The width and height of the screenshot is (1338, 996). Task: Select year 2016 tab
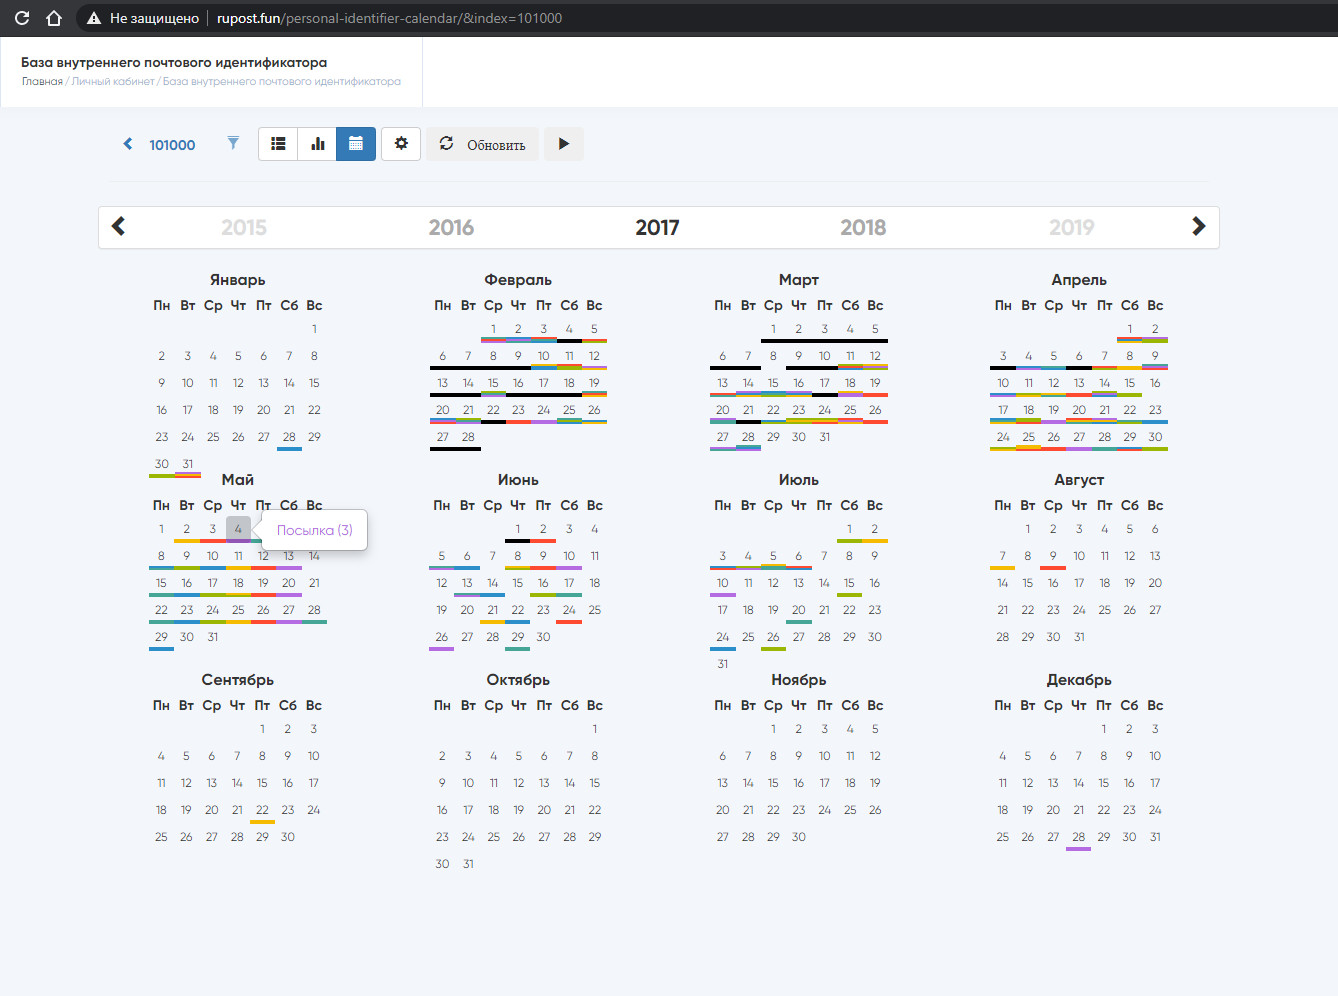451,228
